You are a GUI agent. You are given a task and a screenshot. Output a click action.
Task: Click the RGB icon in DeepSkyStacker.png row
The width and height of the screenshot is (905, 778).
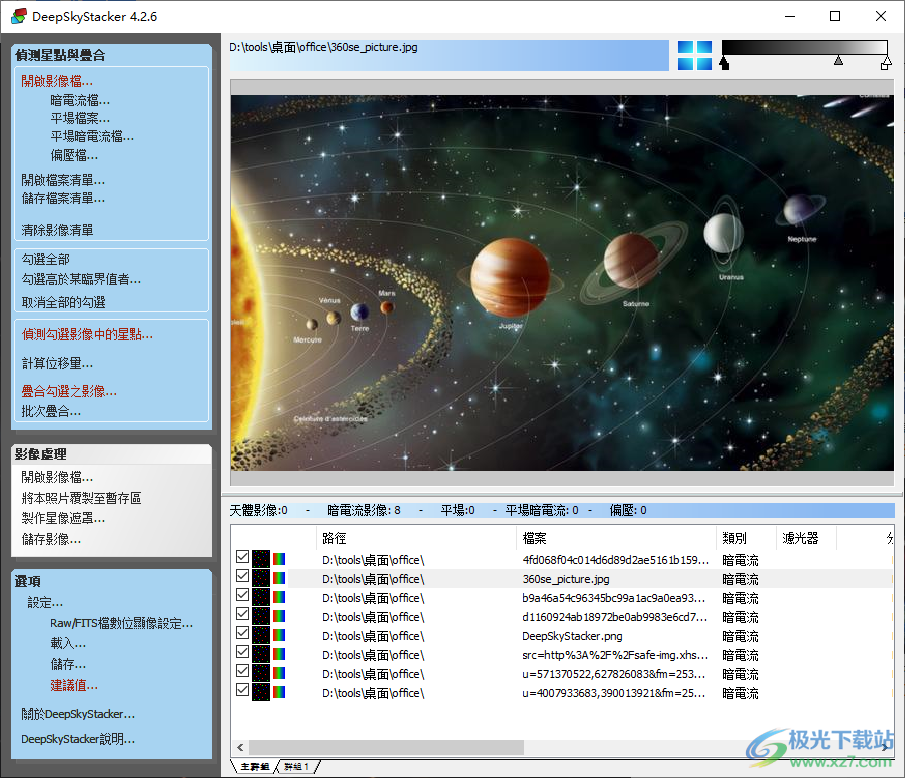pos(279,635)
